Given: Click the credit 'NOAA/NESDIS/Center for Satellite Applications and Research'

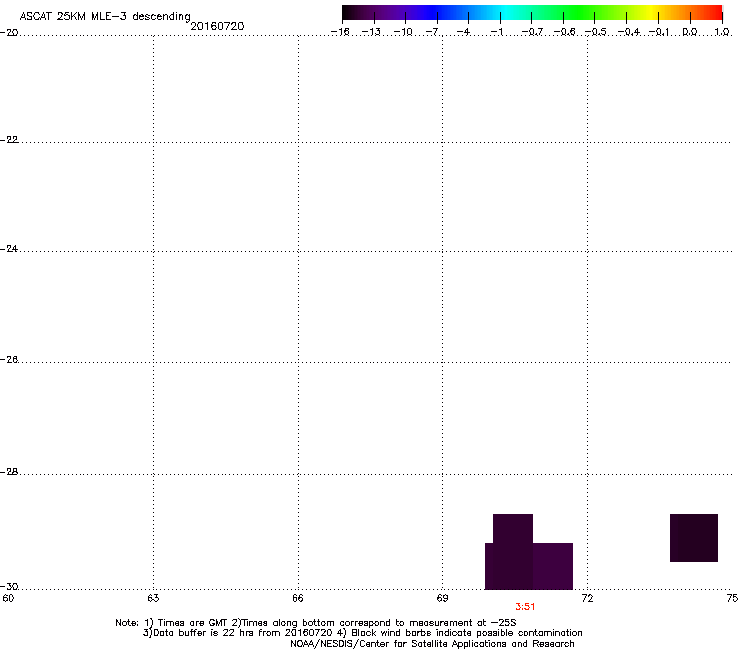Looking at the screenshot, I should (x=432, y=644).
